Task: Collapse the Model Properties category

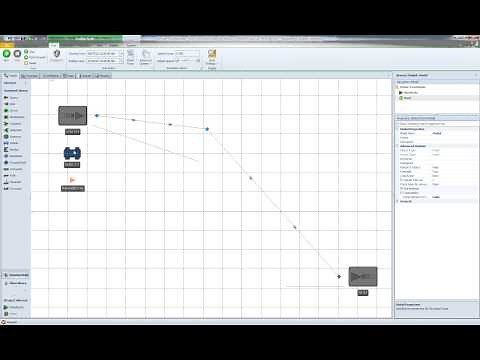Action: coord(398,129)
